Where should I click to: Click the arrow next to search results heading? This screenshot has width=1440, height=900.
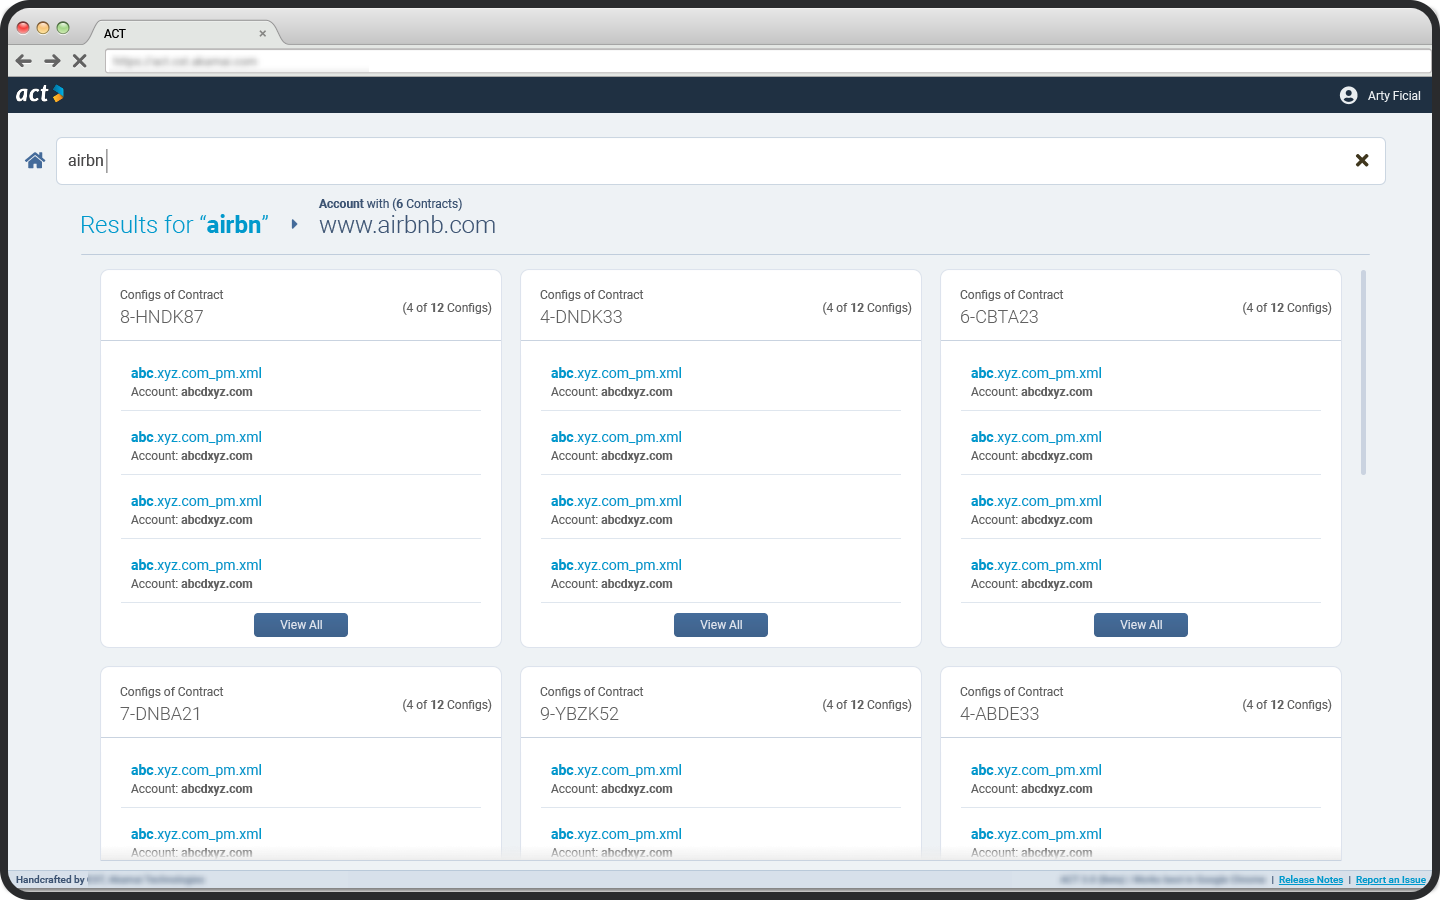coord(294,225)
